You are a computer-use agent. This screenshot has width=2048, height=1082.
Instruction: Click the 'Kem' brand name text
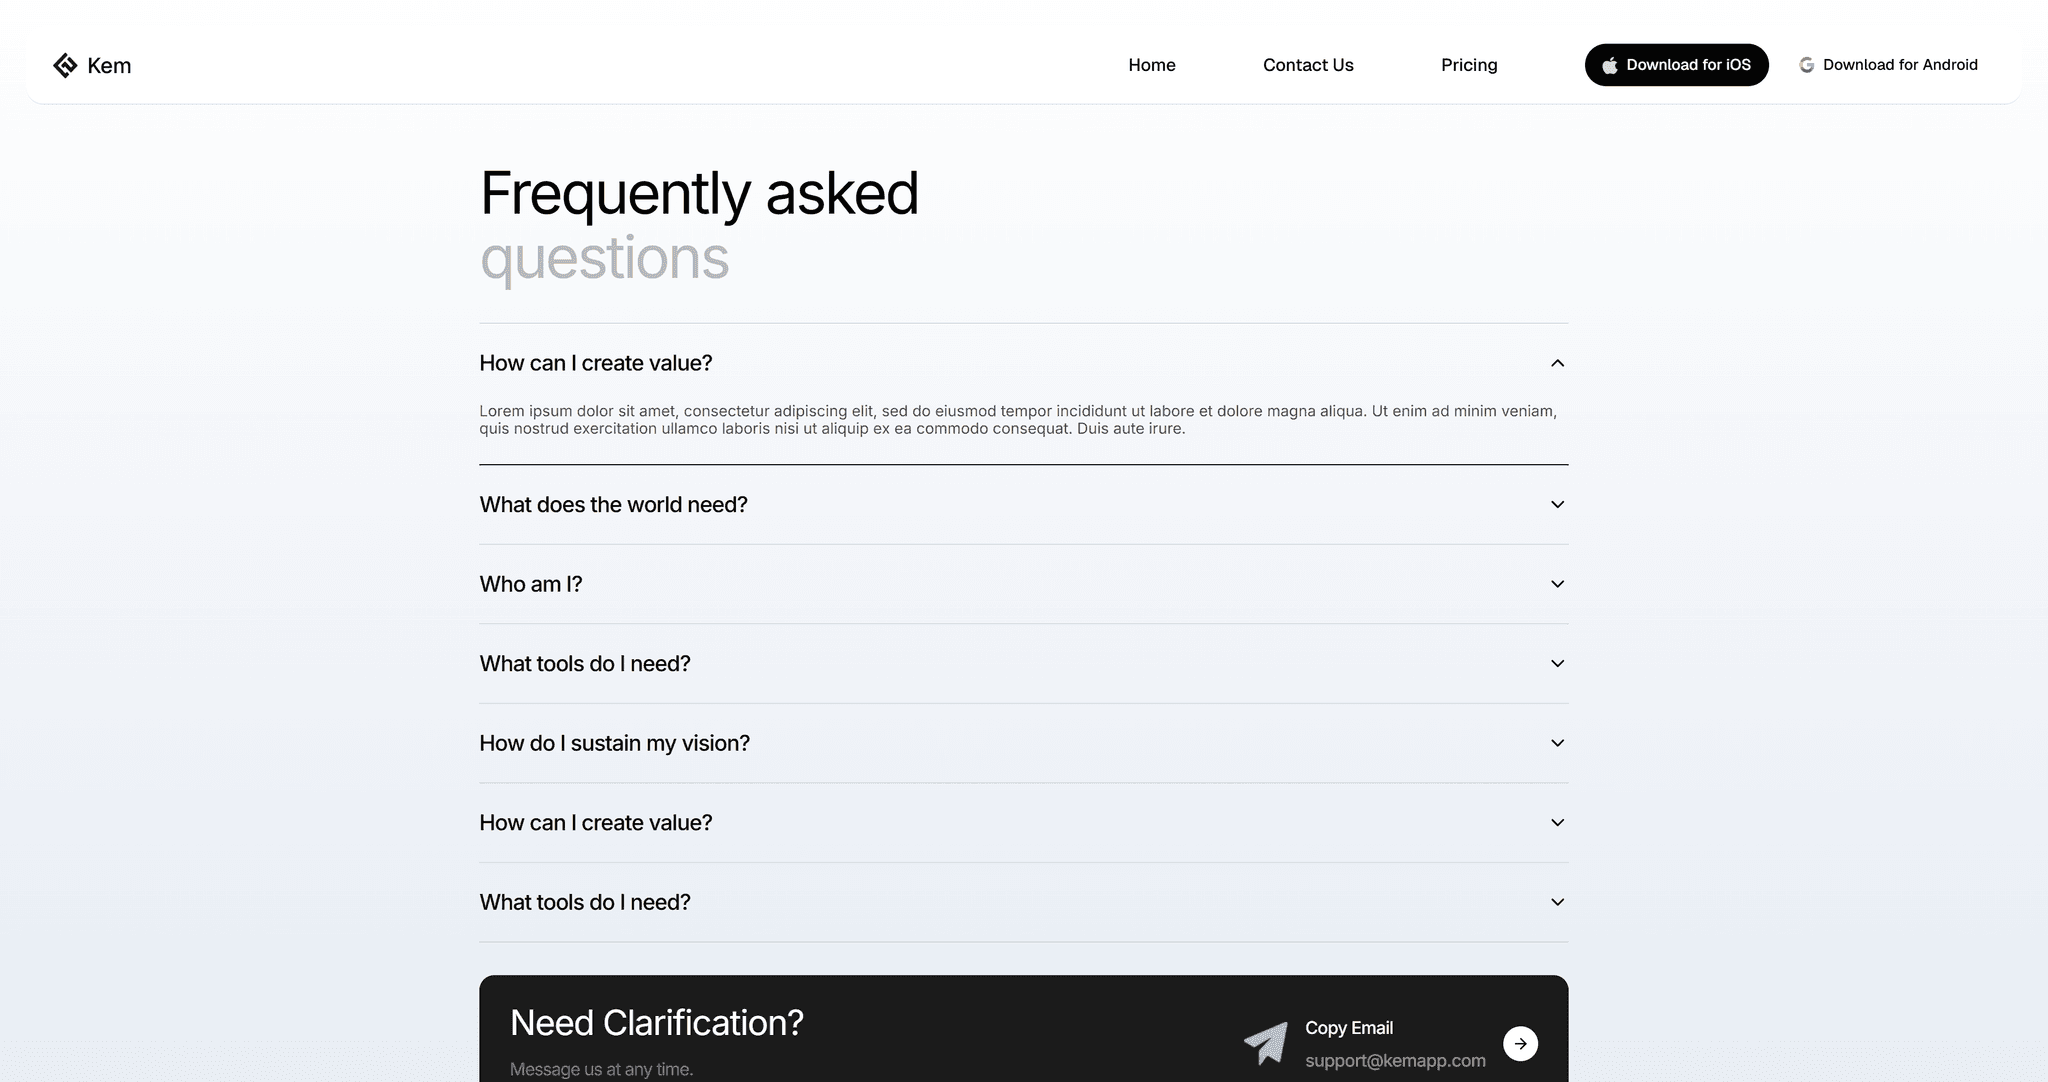(x=110, y=64)
